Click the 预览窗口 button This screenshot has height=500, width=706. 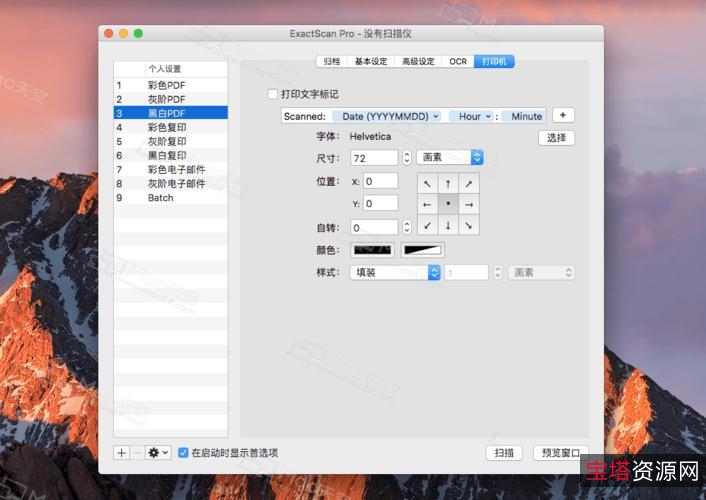pos(561,453)
